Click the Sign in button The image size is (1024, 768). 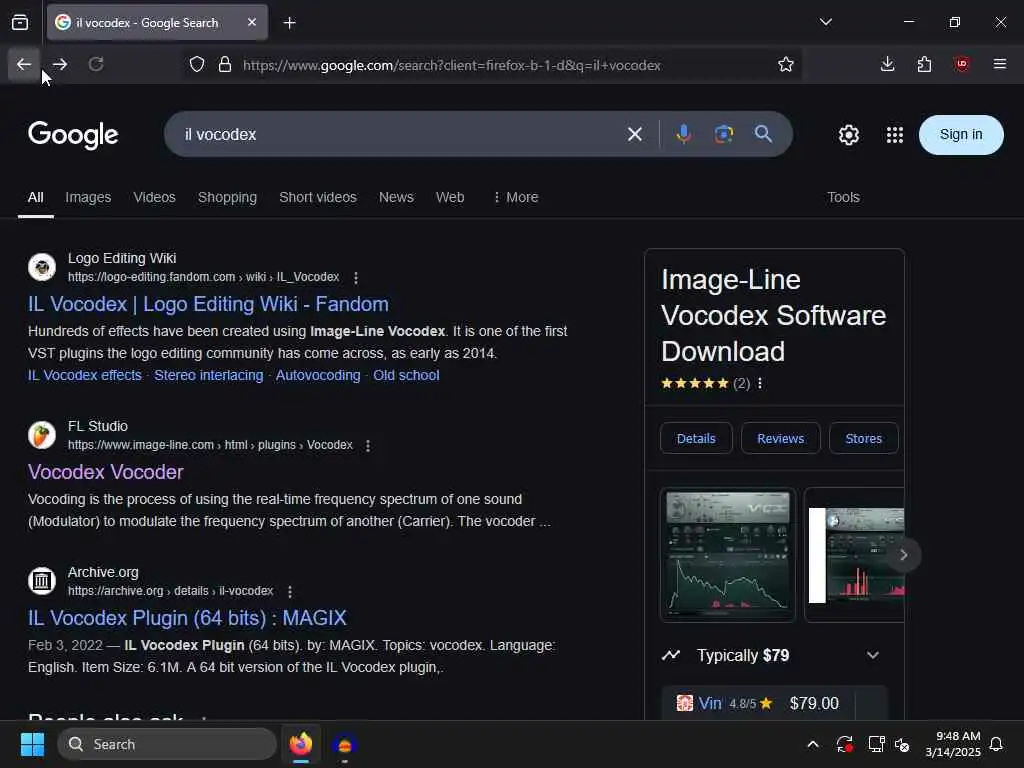point(961,135)
